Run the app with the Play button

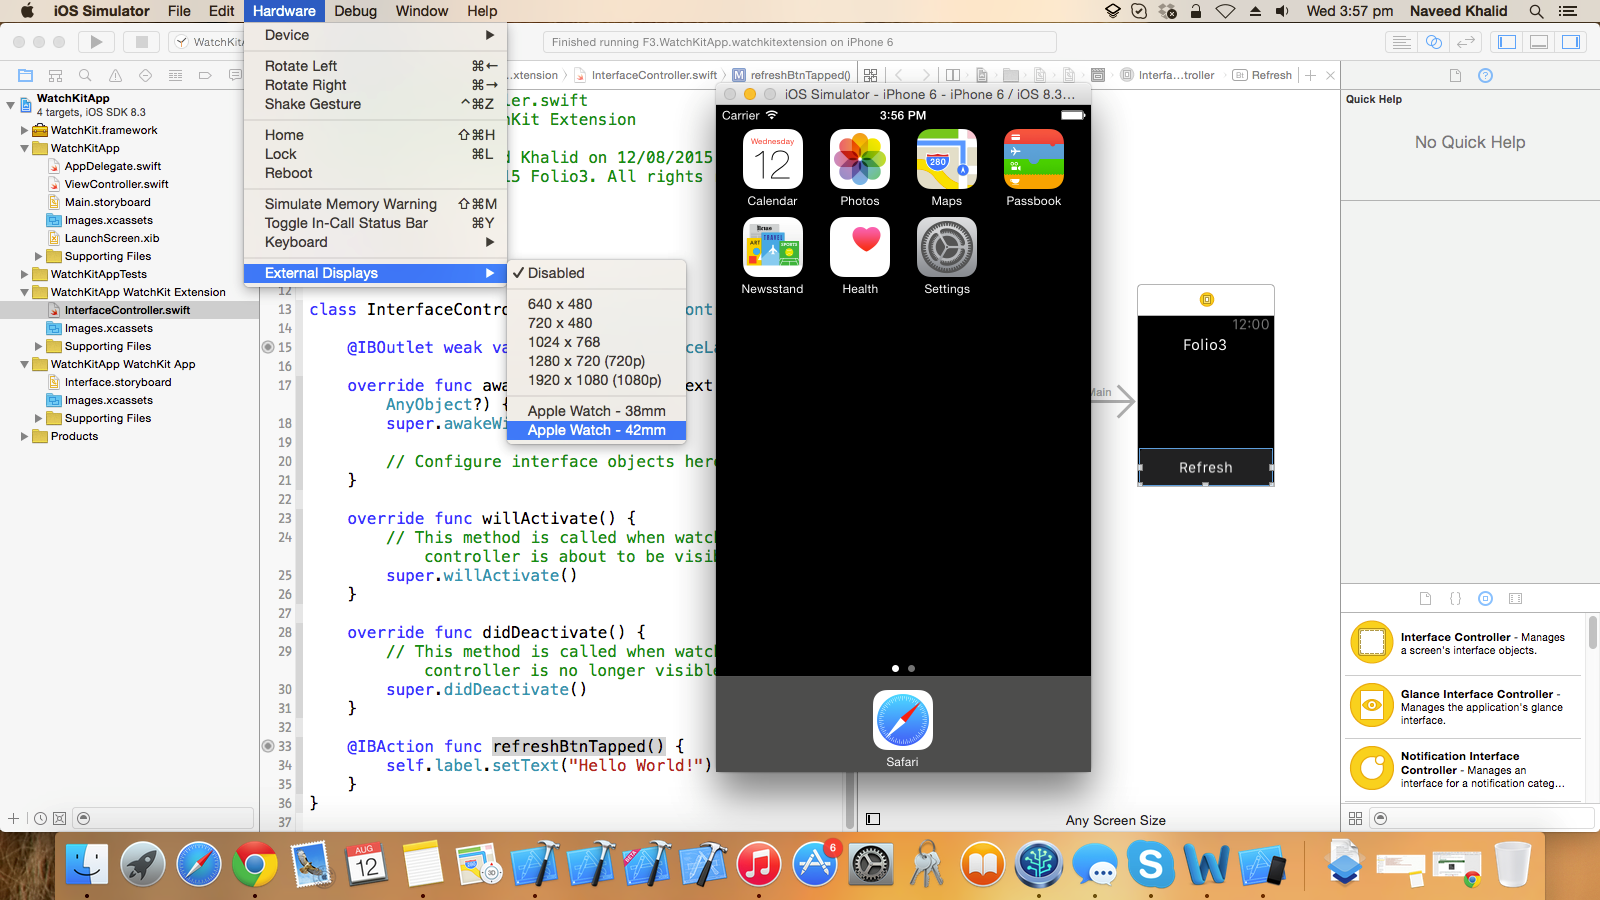coord(95,42)
